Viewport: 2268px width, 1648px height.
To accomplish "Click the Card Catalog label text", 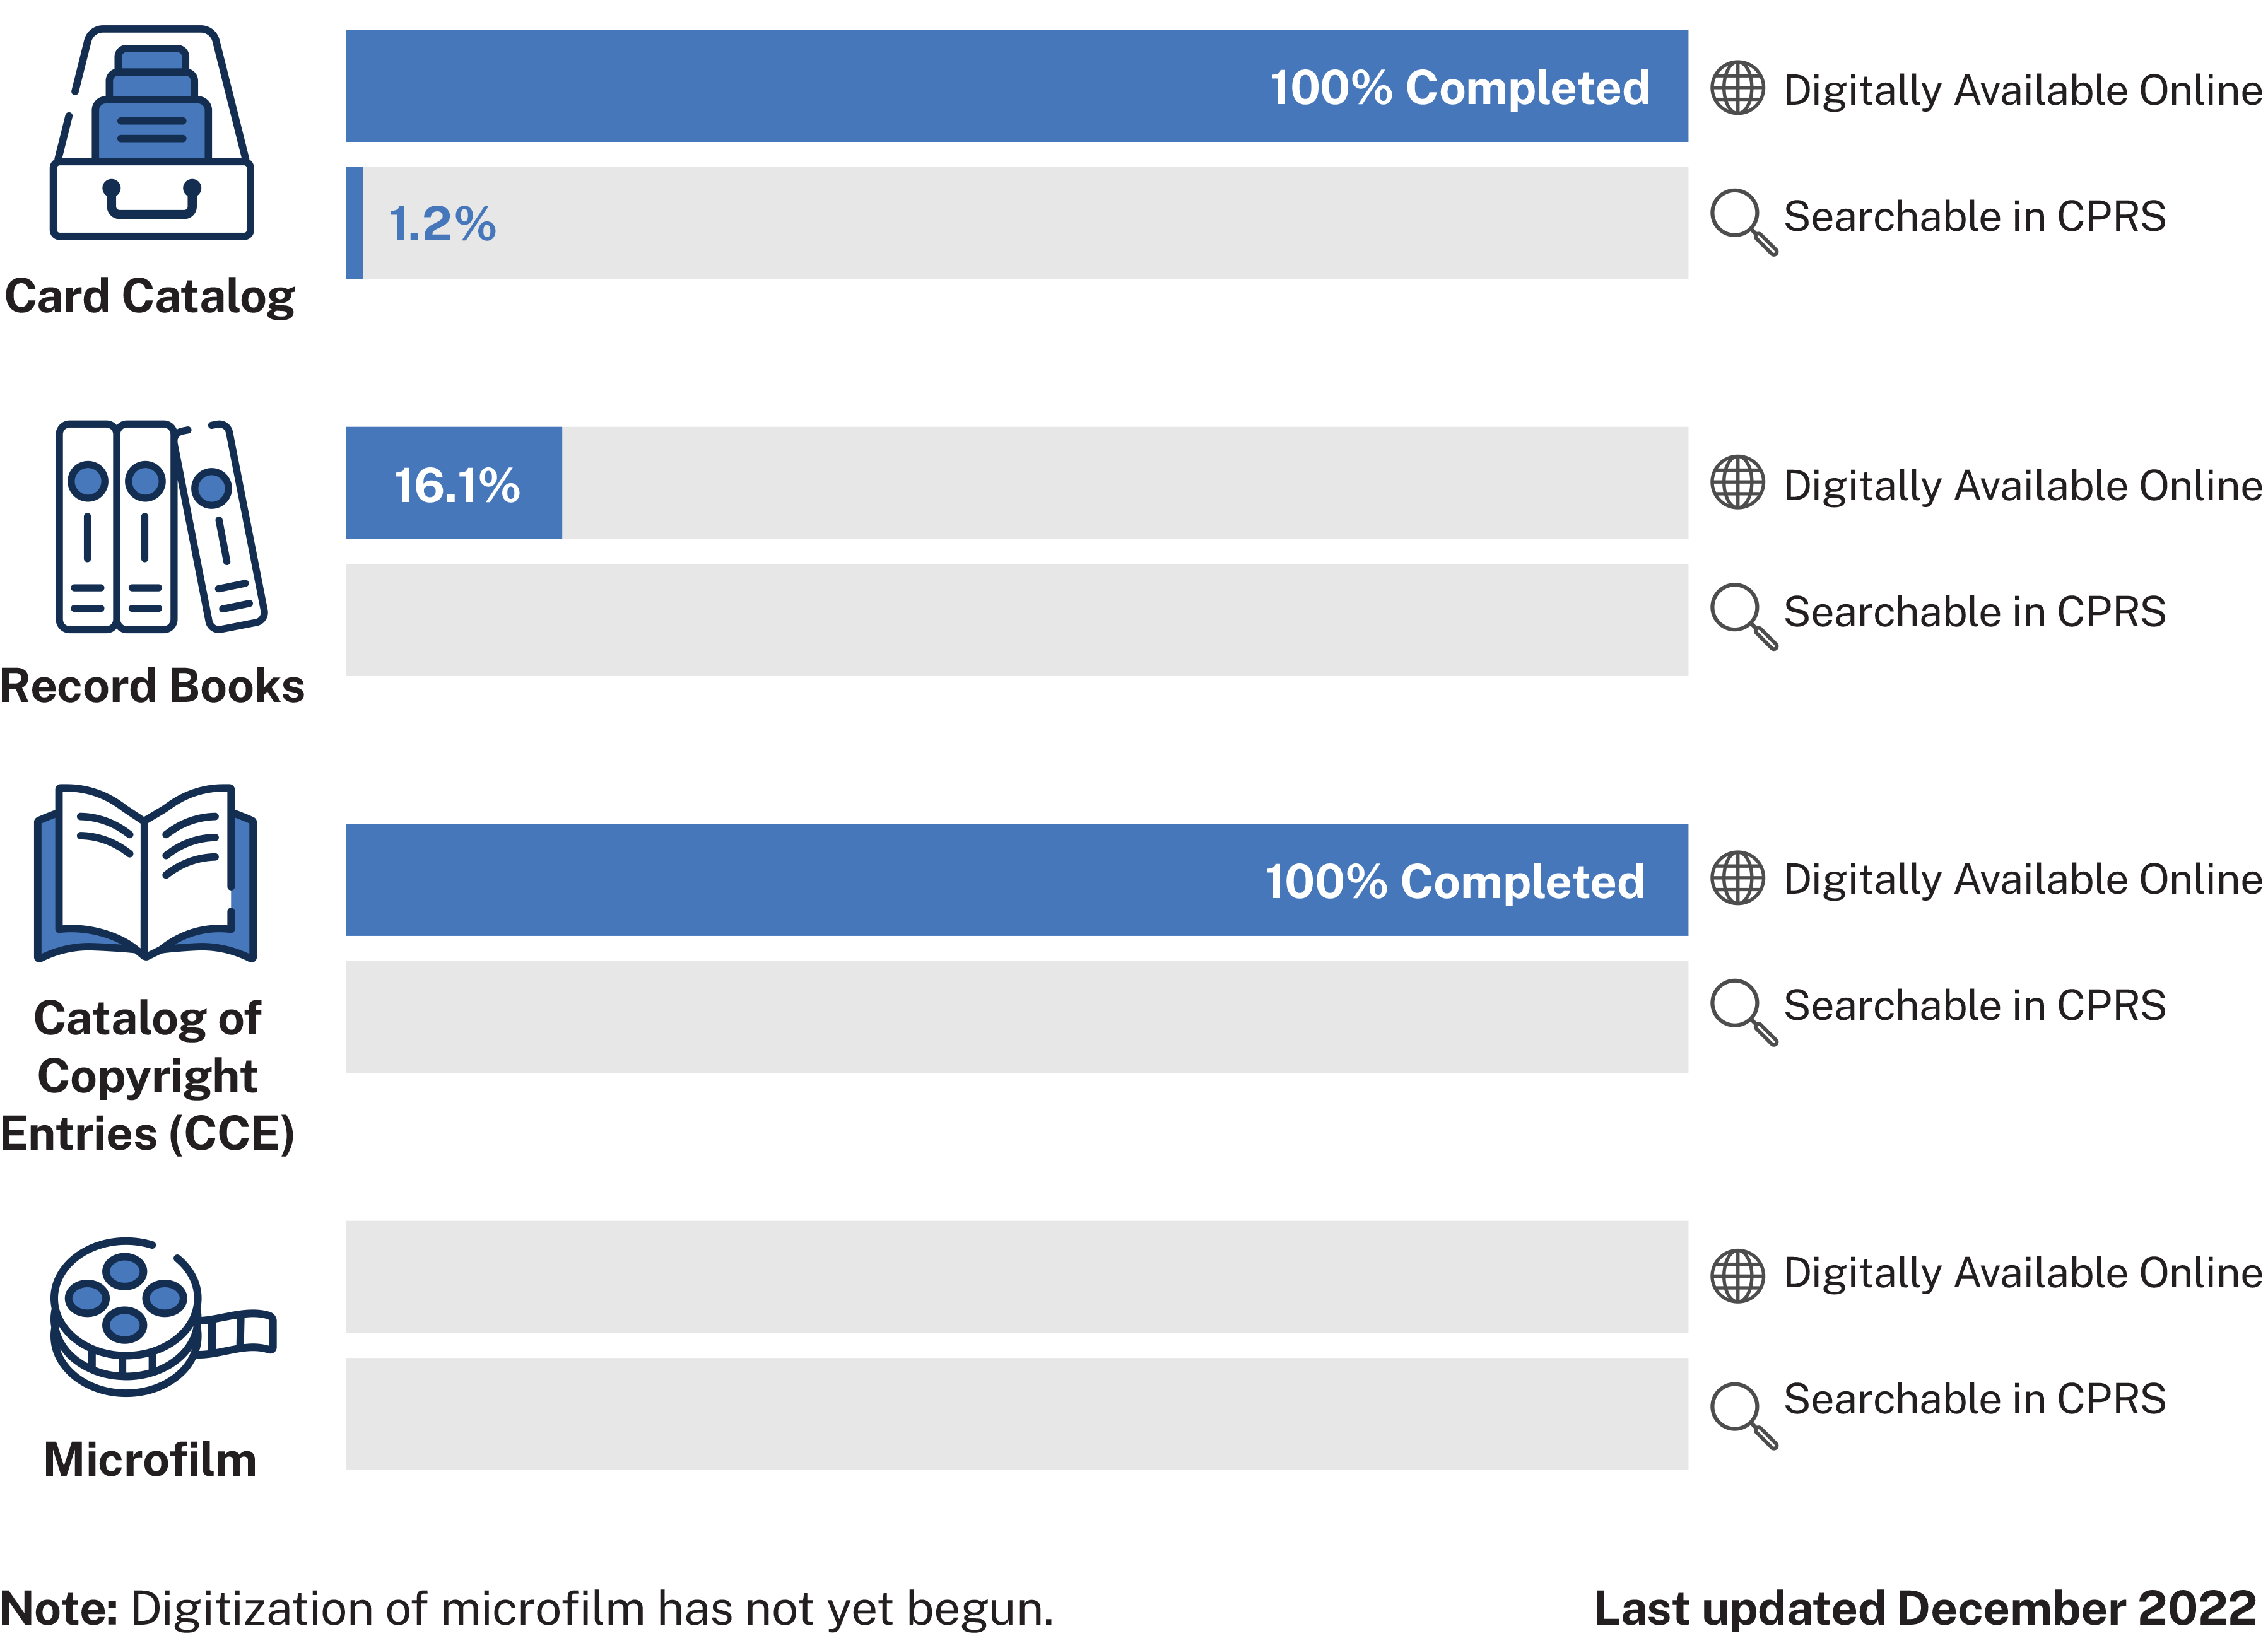I will [150, 297].
